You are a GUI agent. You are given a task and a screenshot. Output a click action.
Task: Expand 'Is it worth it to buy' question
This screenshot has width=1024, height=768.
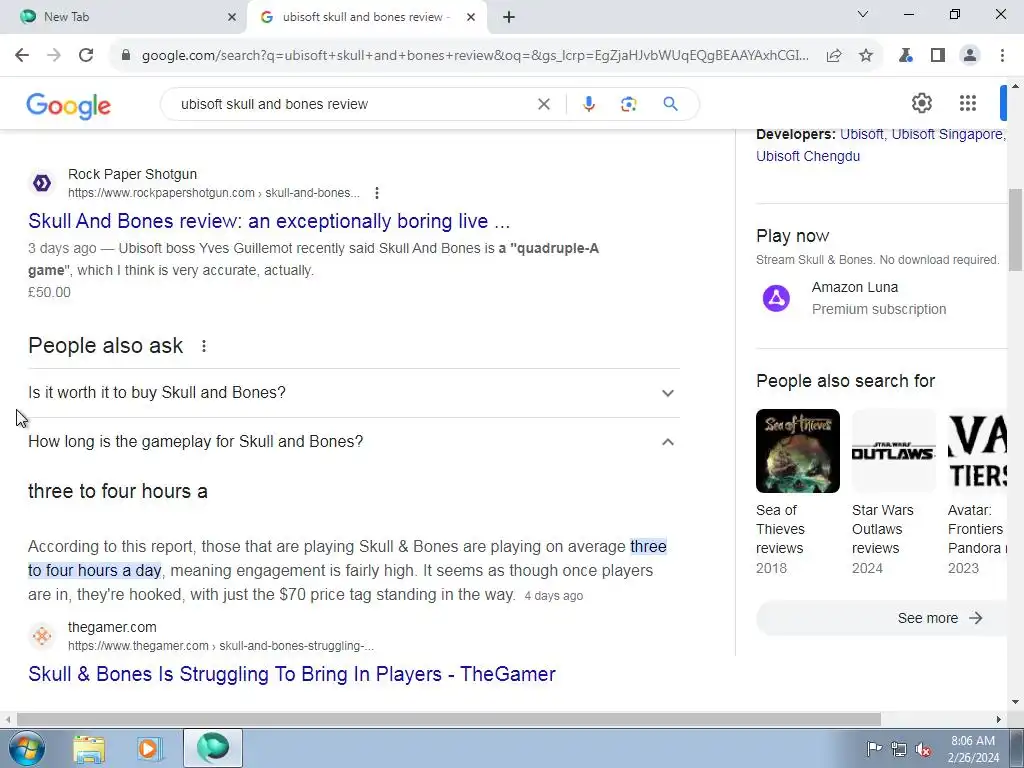click(354, 392)
